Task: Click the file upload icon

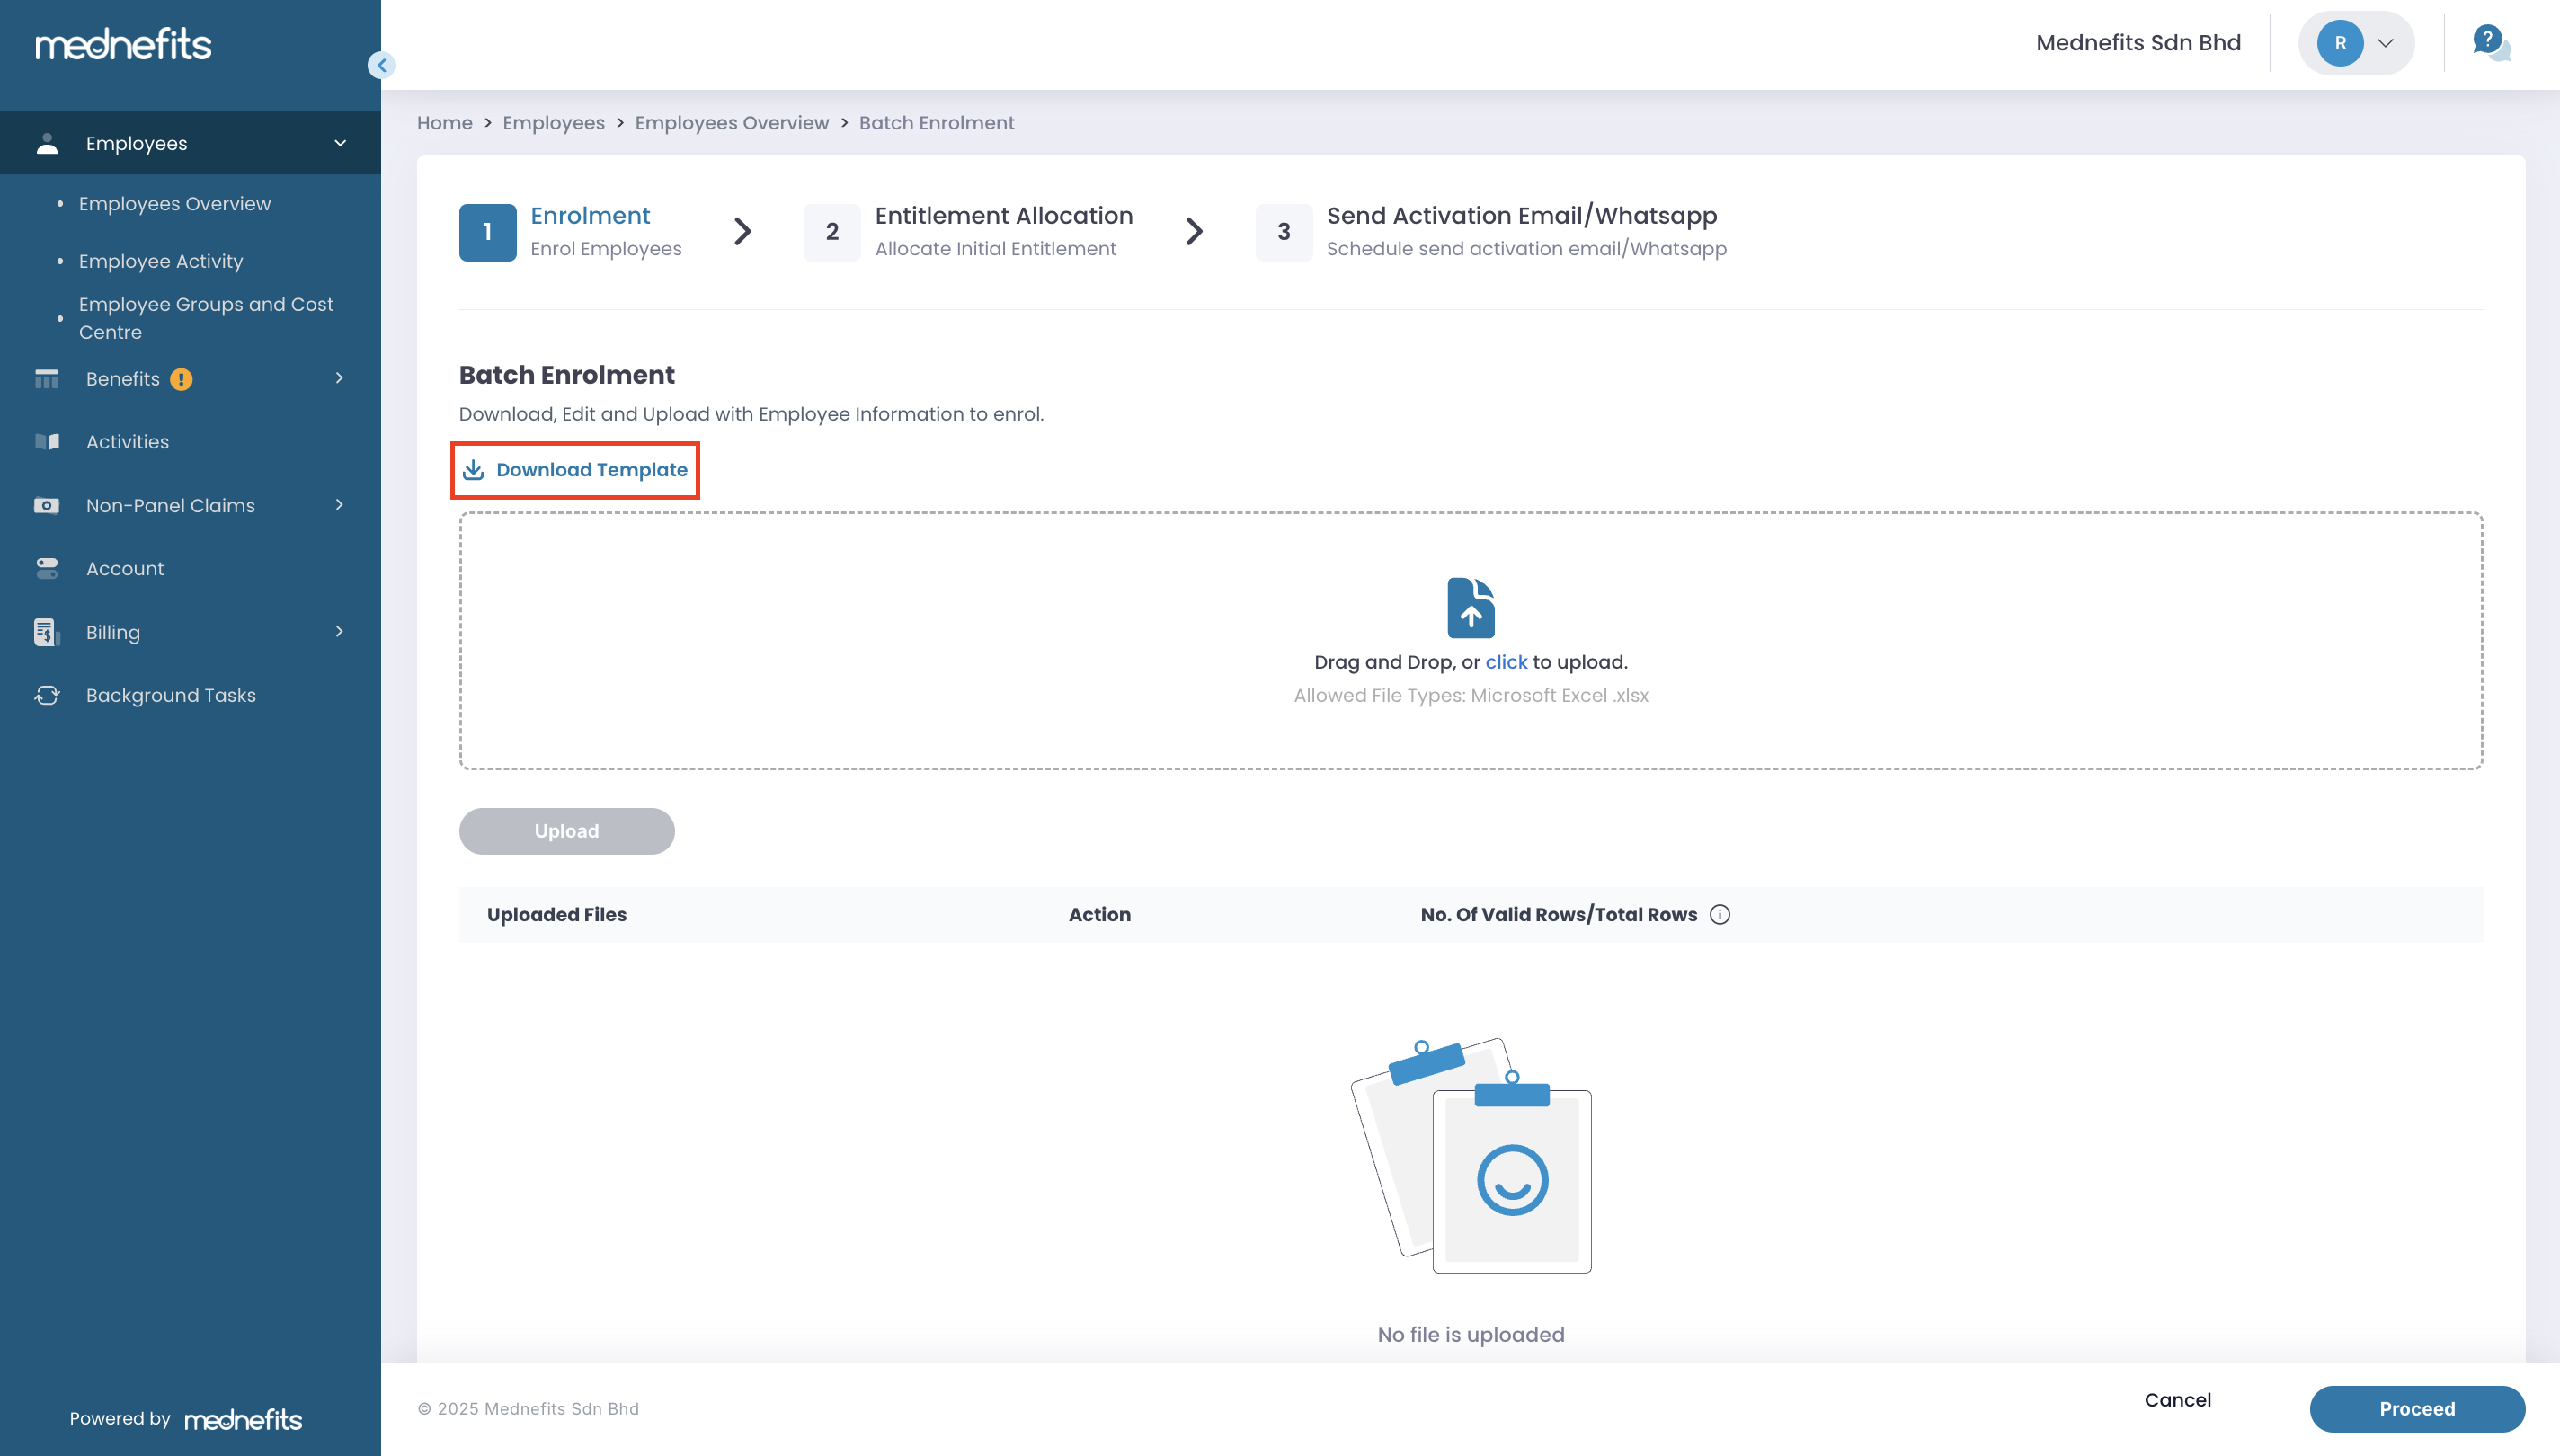Action: (1470, 607)
